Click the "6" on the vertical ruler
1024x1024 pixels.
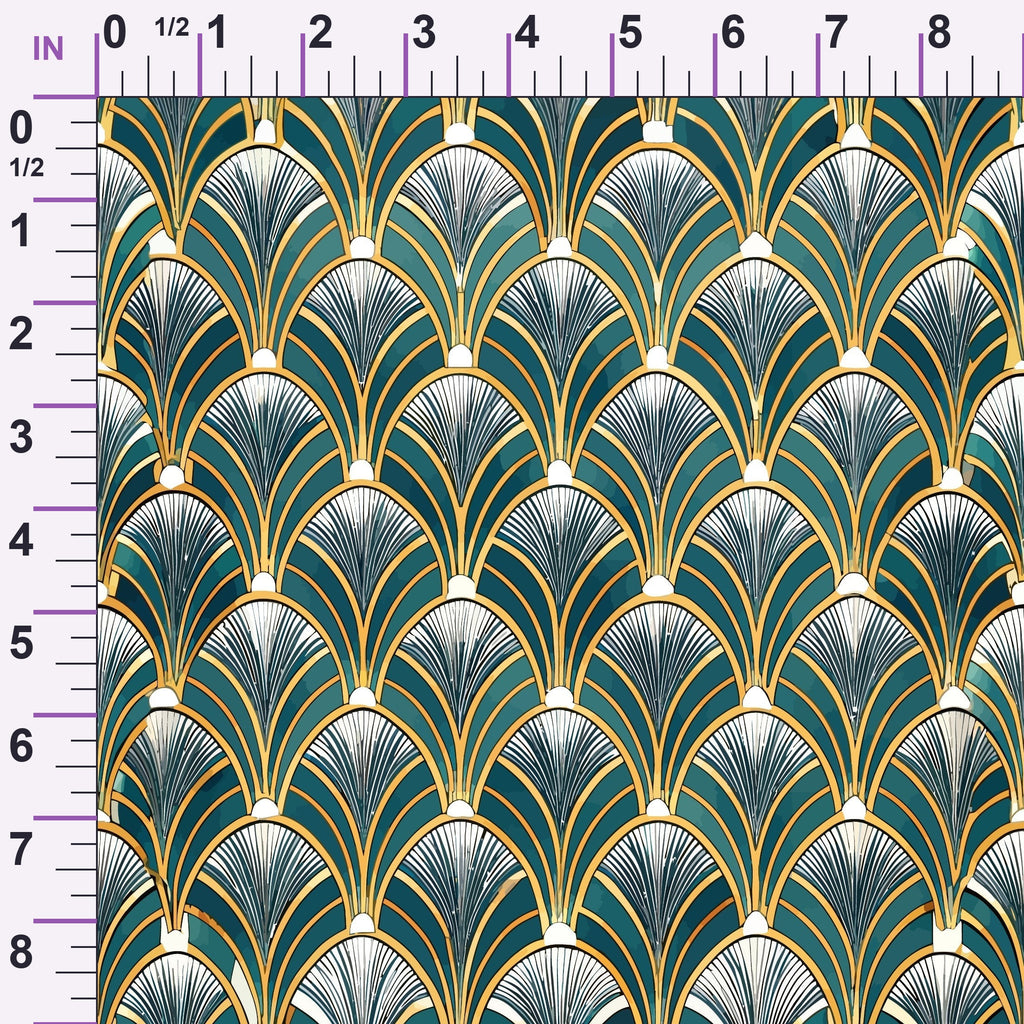[21, 747]
